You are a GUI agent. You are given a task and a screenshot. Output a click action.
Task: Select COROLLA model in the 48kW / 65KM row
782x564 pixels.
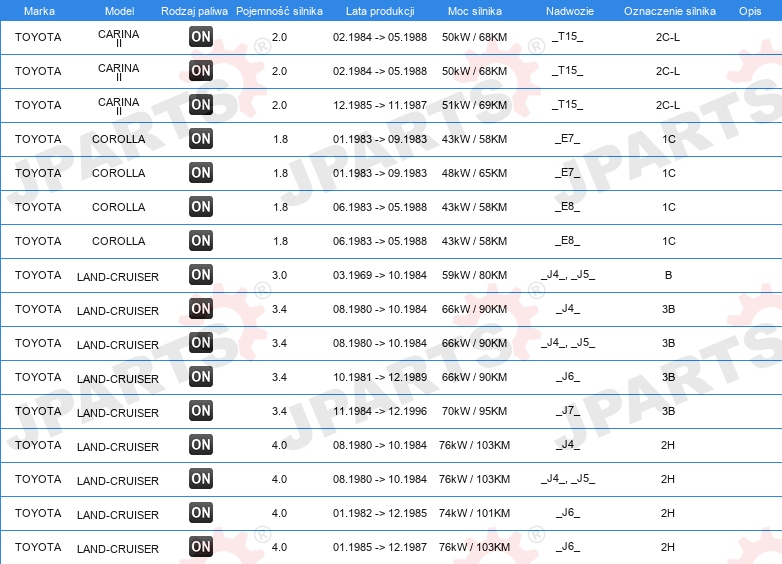(x=119, y=173)
